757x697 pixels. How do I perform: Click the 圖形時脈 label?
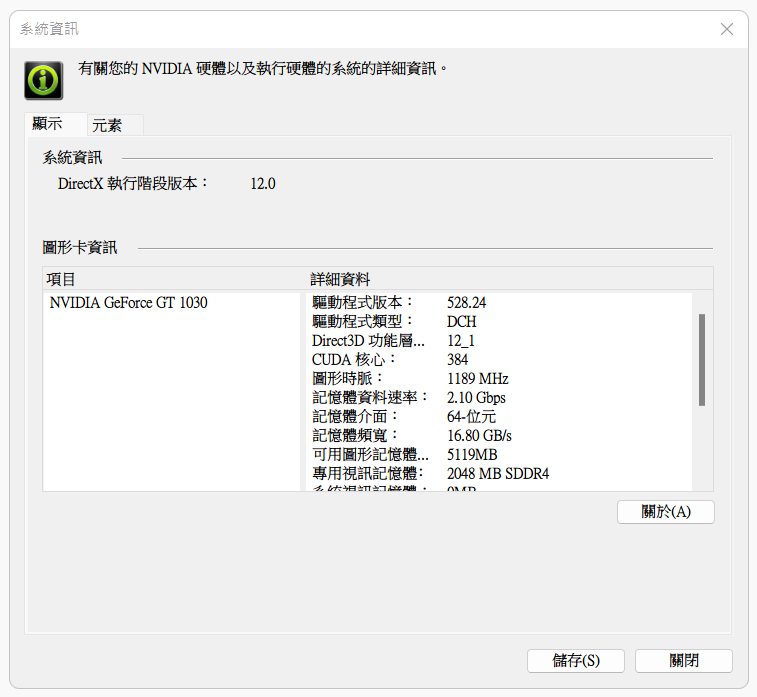(x=347, y=378)
